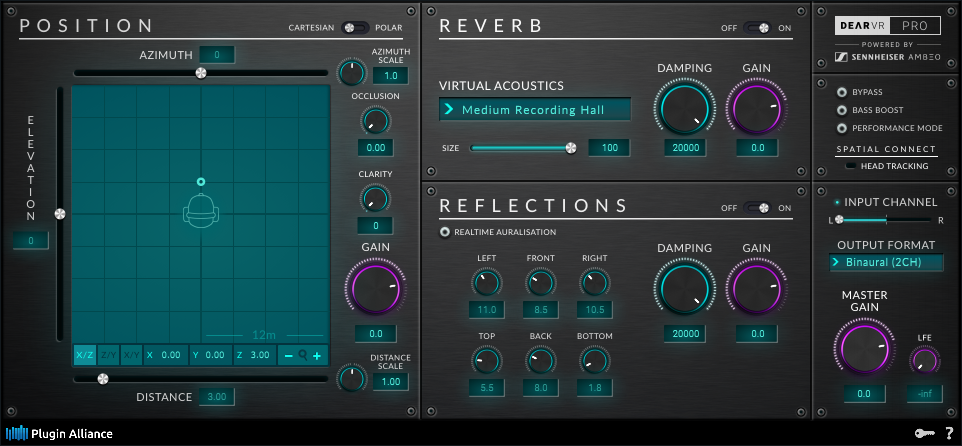Screen dimensions: 962x446
Task: Click the Azimuth Scale value field
Action: [x=391, y=76]
